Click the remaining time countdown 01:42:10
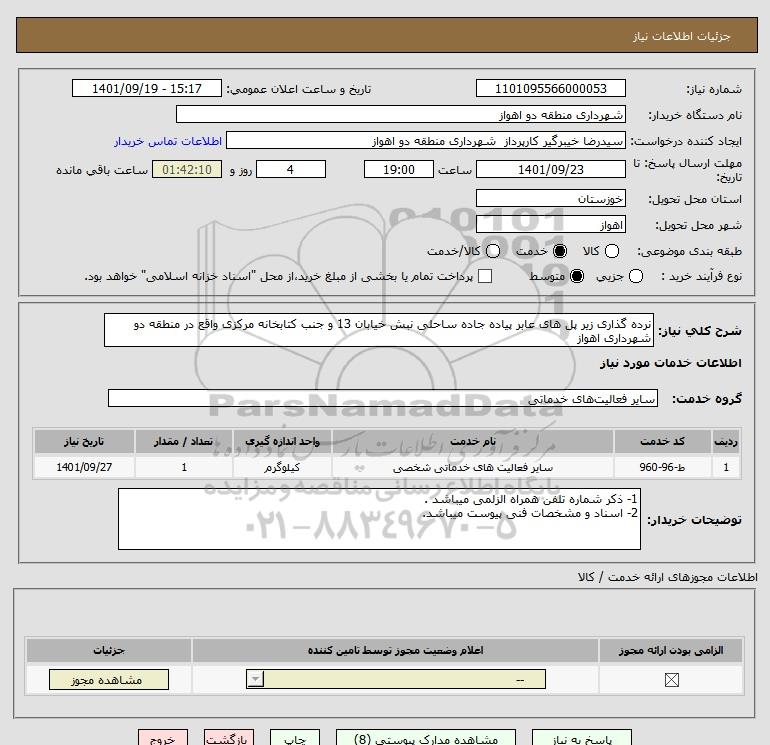The image size is (770, 745). [187, 169]
